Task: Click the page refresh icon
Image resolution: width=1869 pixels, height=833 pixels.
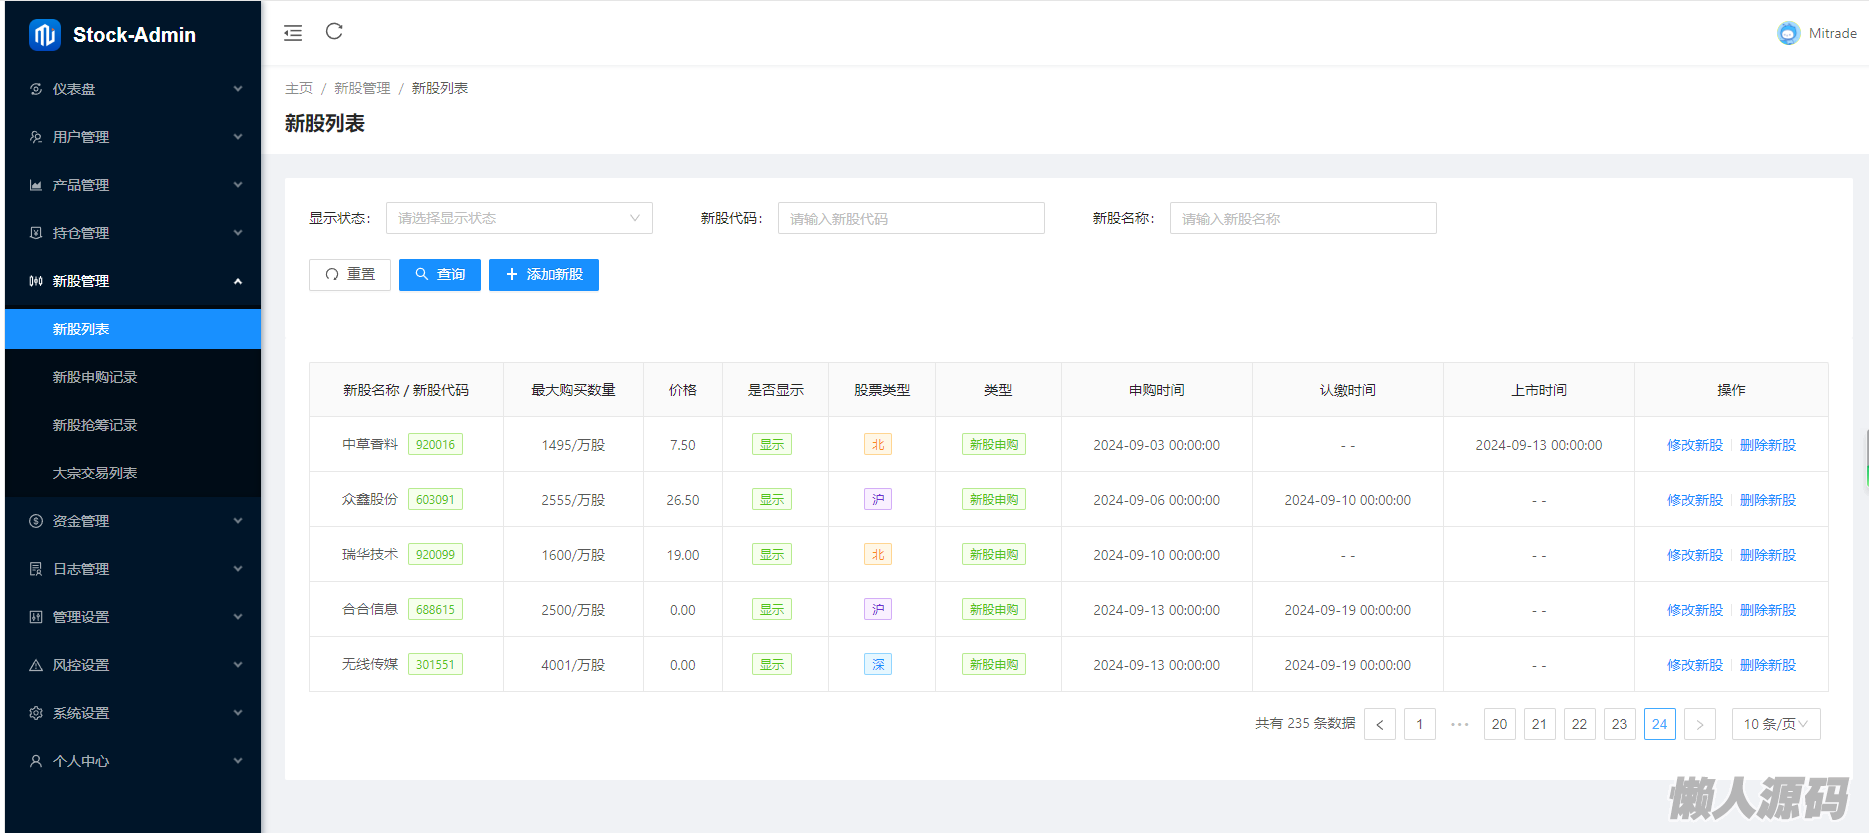Action: (334, 32)
